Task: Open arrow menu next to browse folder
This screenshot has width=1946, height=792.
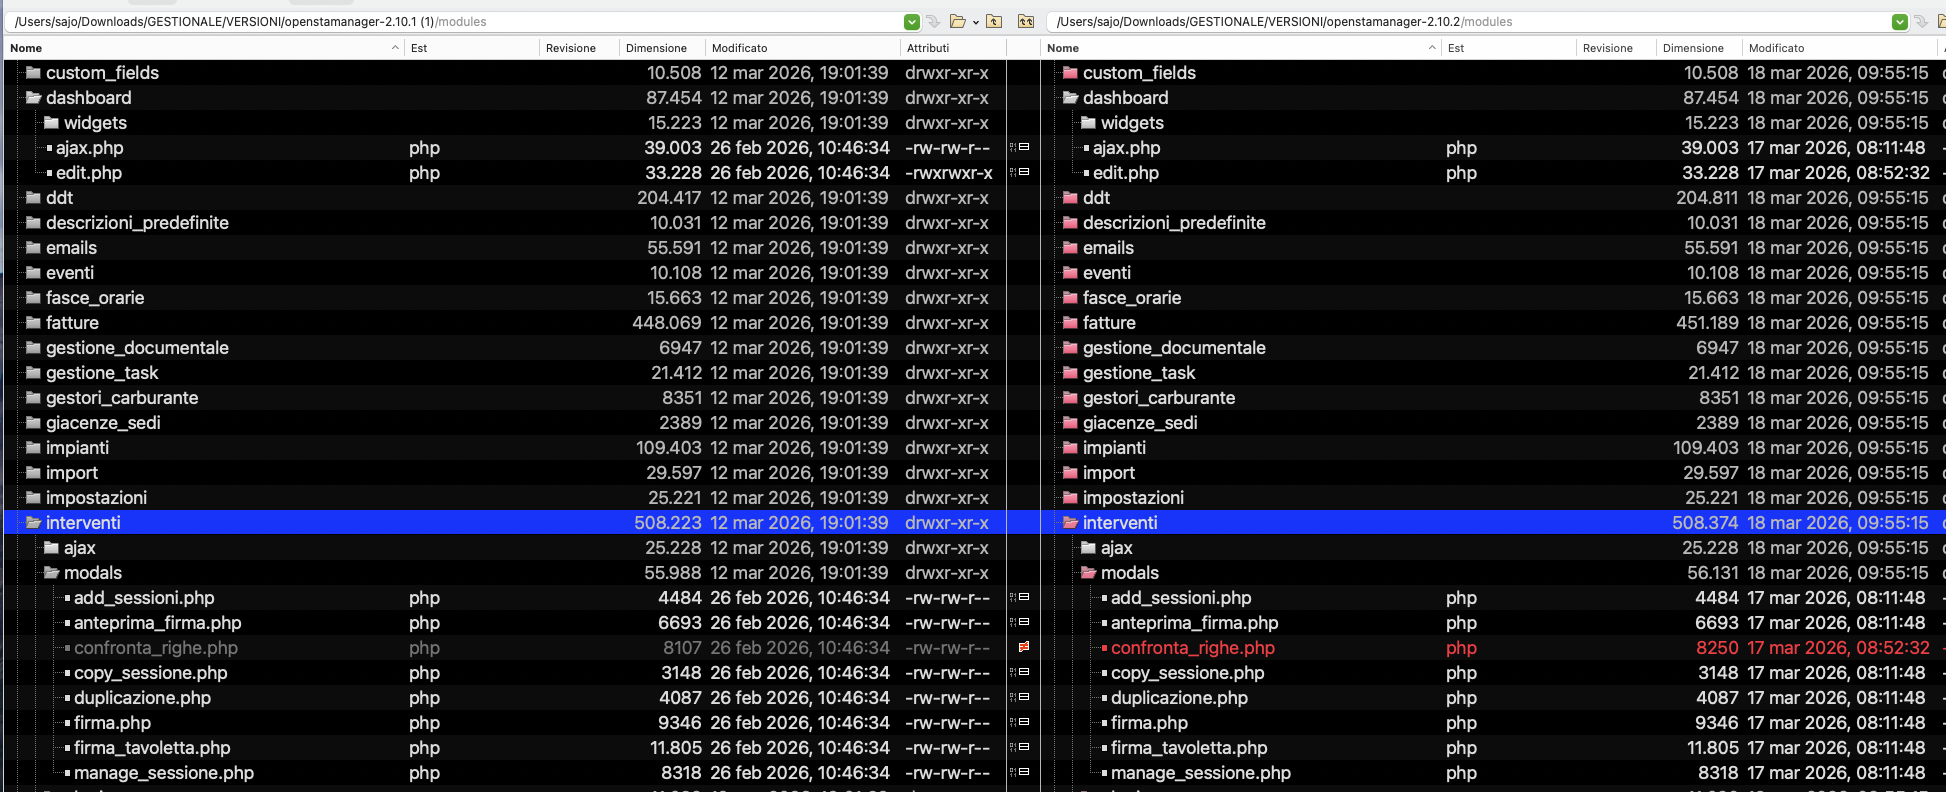Action: (x=976, y=22)
